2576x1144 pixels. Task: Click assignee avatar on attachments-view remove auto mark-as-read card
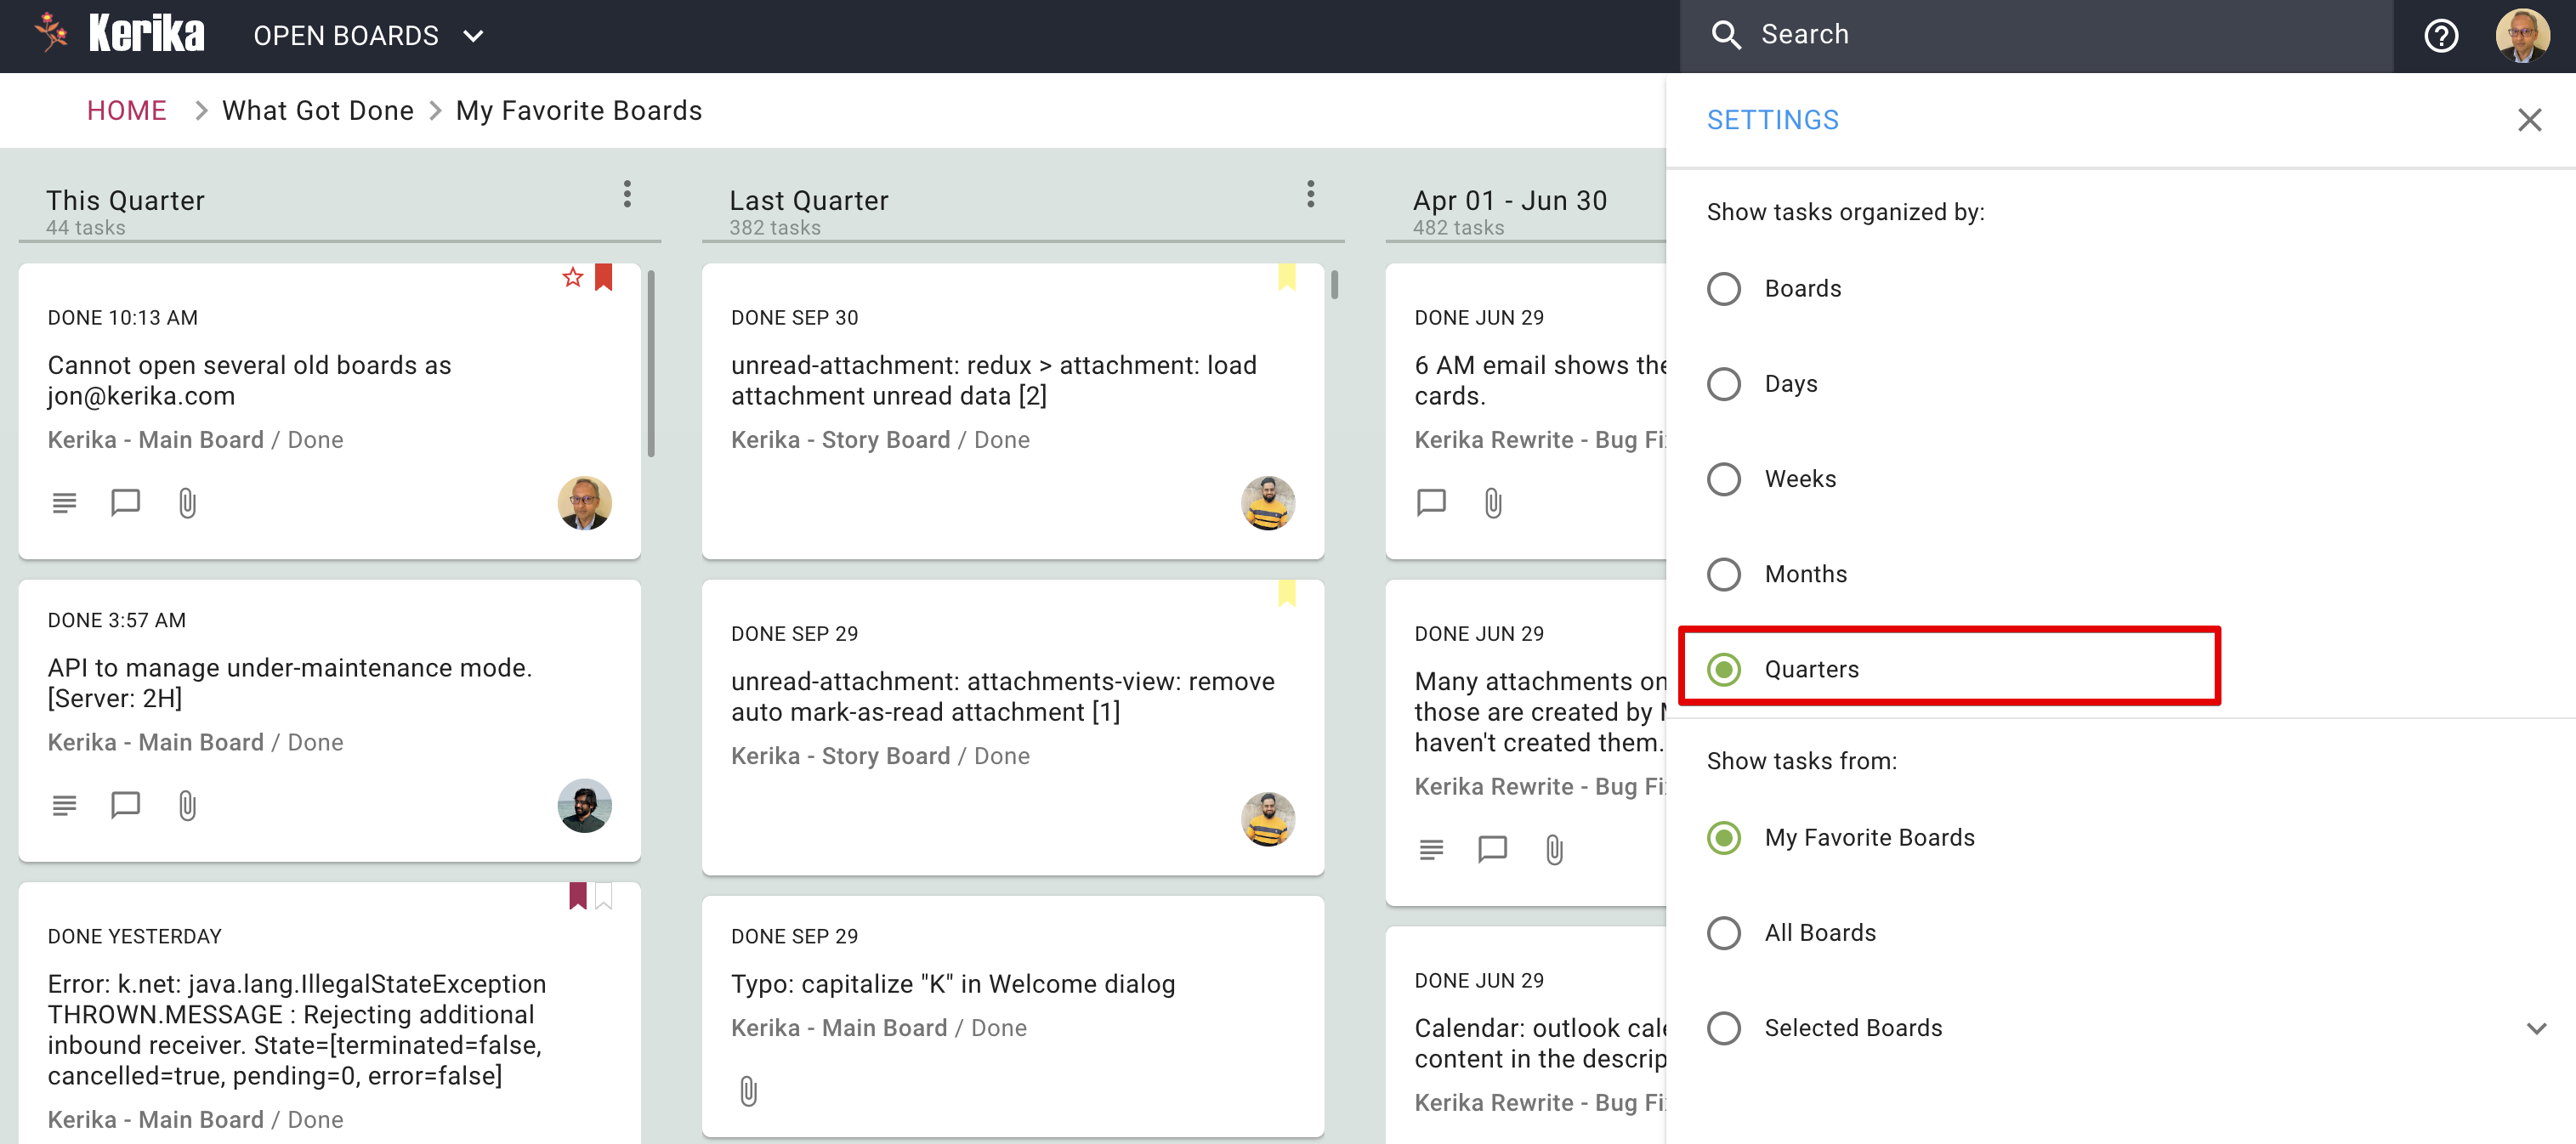[x=1268, y=819]
